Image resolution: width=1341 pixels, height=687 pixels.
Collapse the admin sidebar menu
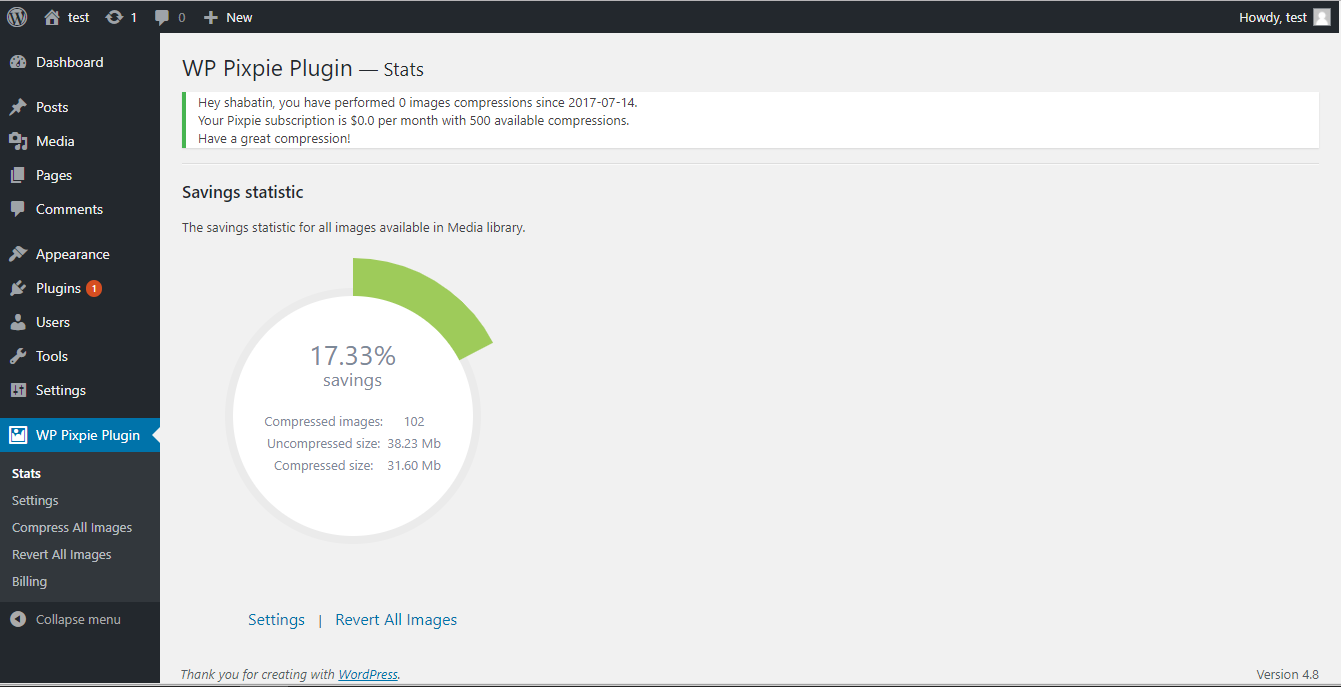[66, 619]
